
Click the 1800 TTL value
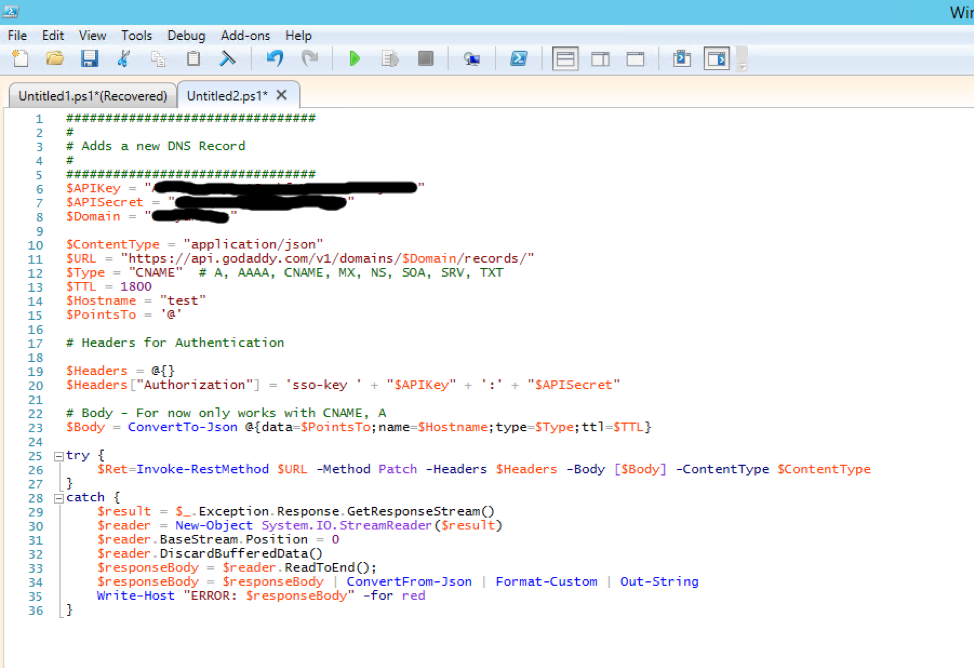pyautogui.click(x=136, y=286)
